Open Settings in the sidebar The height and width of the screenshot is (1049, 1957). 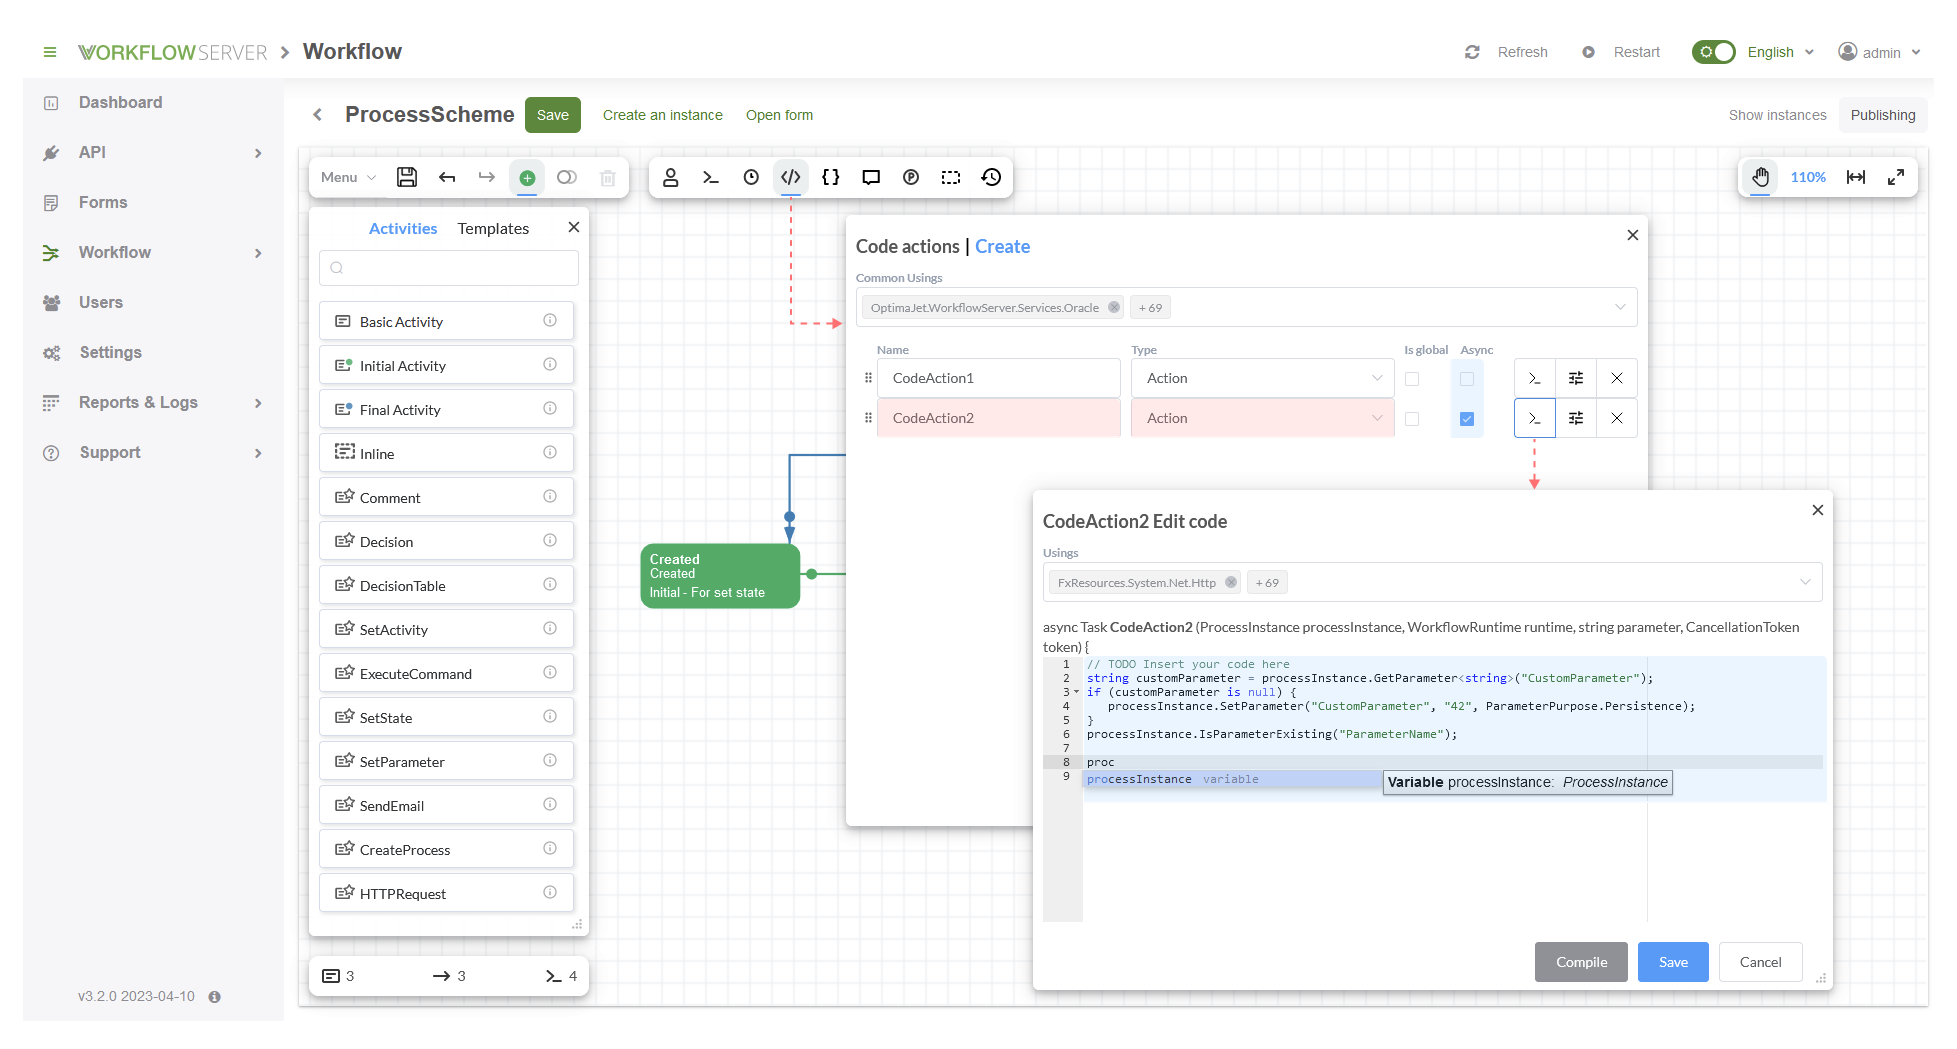[110, 352]
